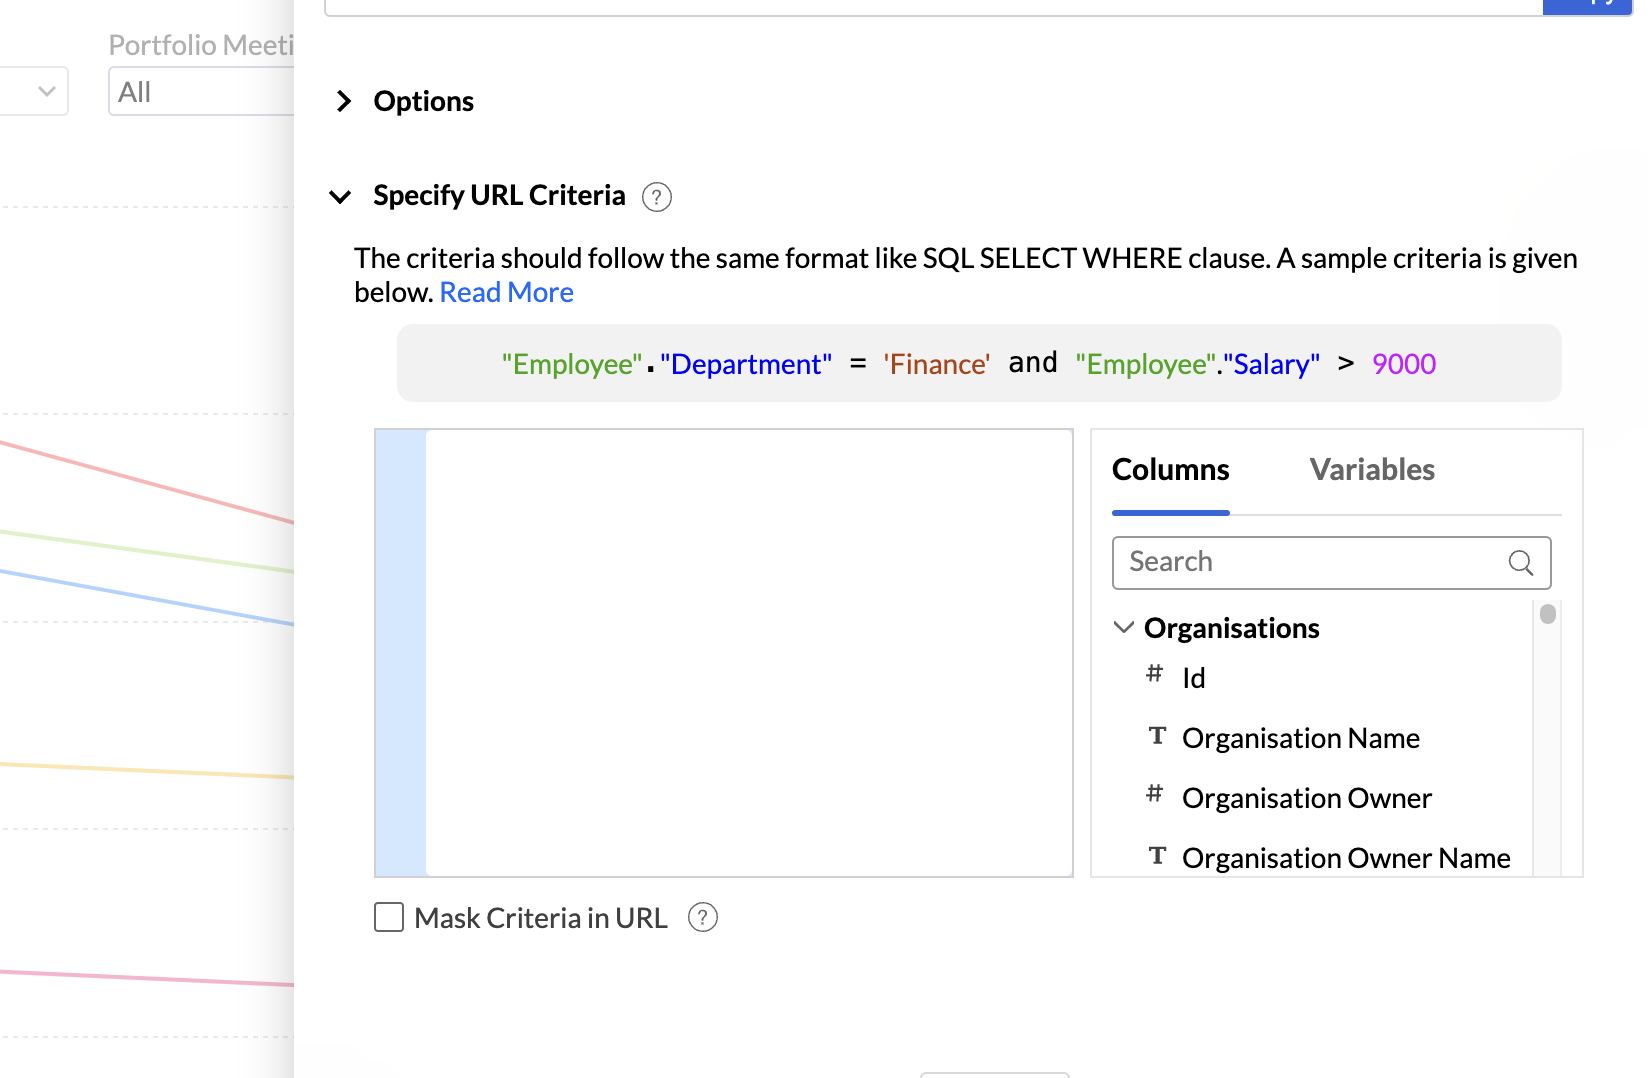Click the columns list scrollbar thumb
This screenshot has width=1648, height=1078.
1548,614
